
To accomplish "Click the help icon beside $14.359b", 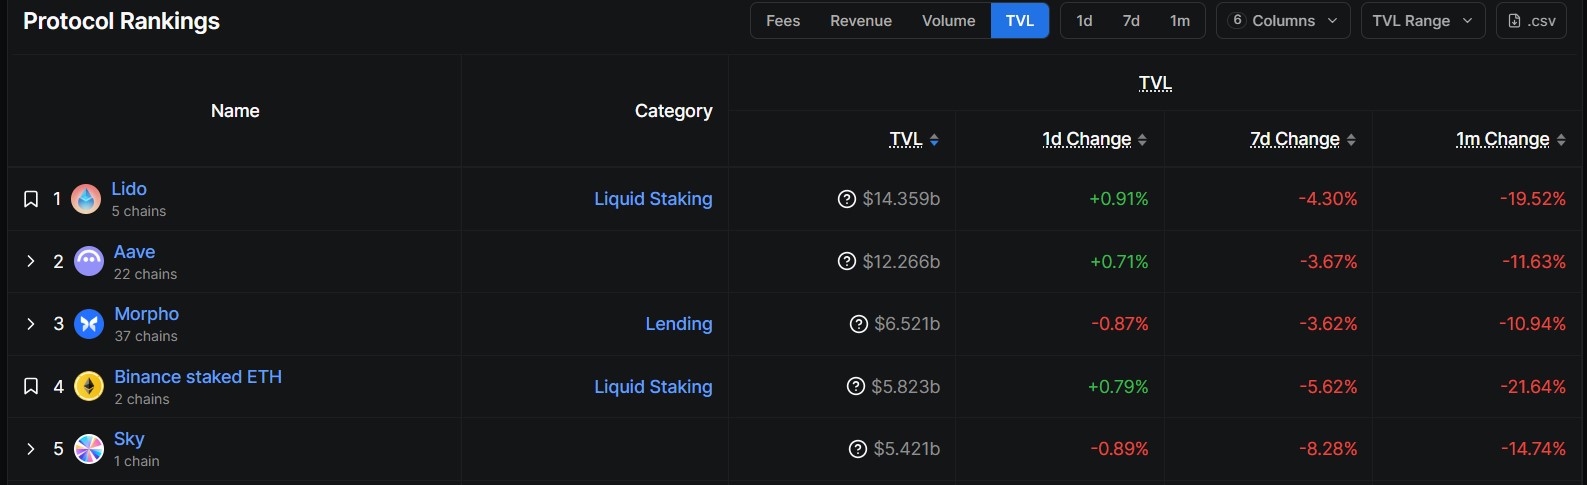I will coord(847,199).
